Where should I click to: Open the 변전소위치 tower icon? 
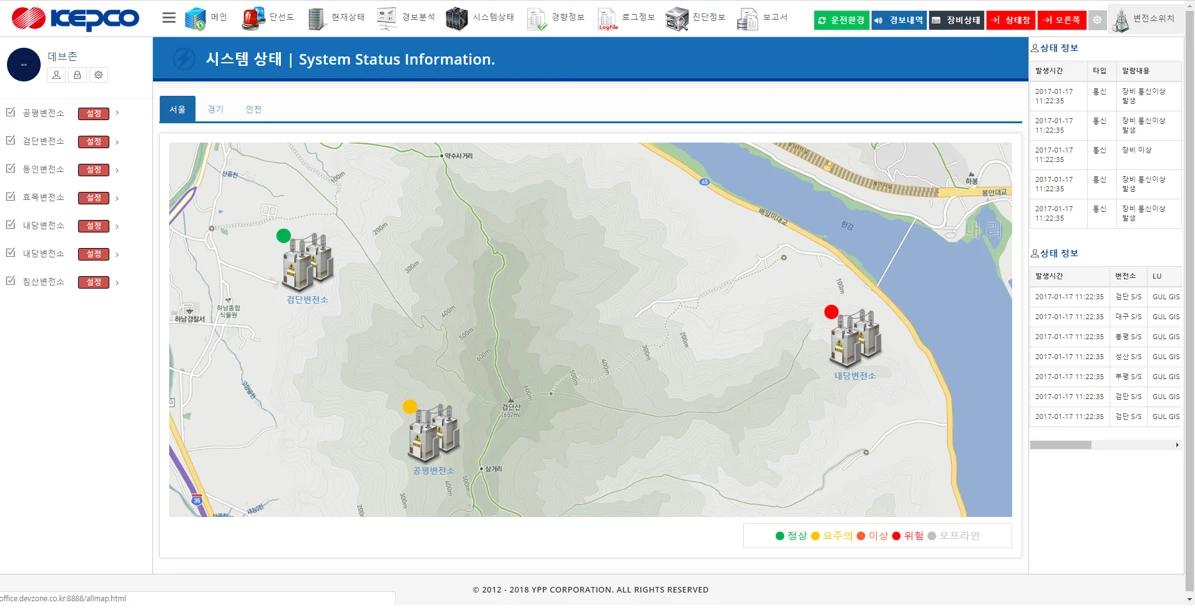pos(1120,21)
